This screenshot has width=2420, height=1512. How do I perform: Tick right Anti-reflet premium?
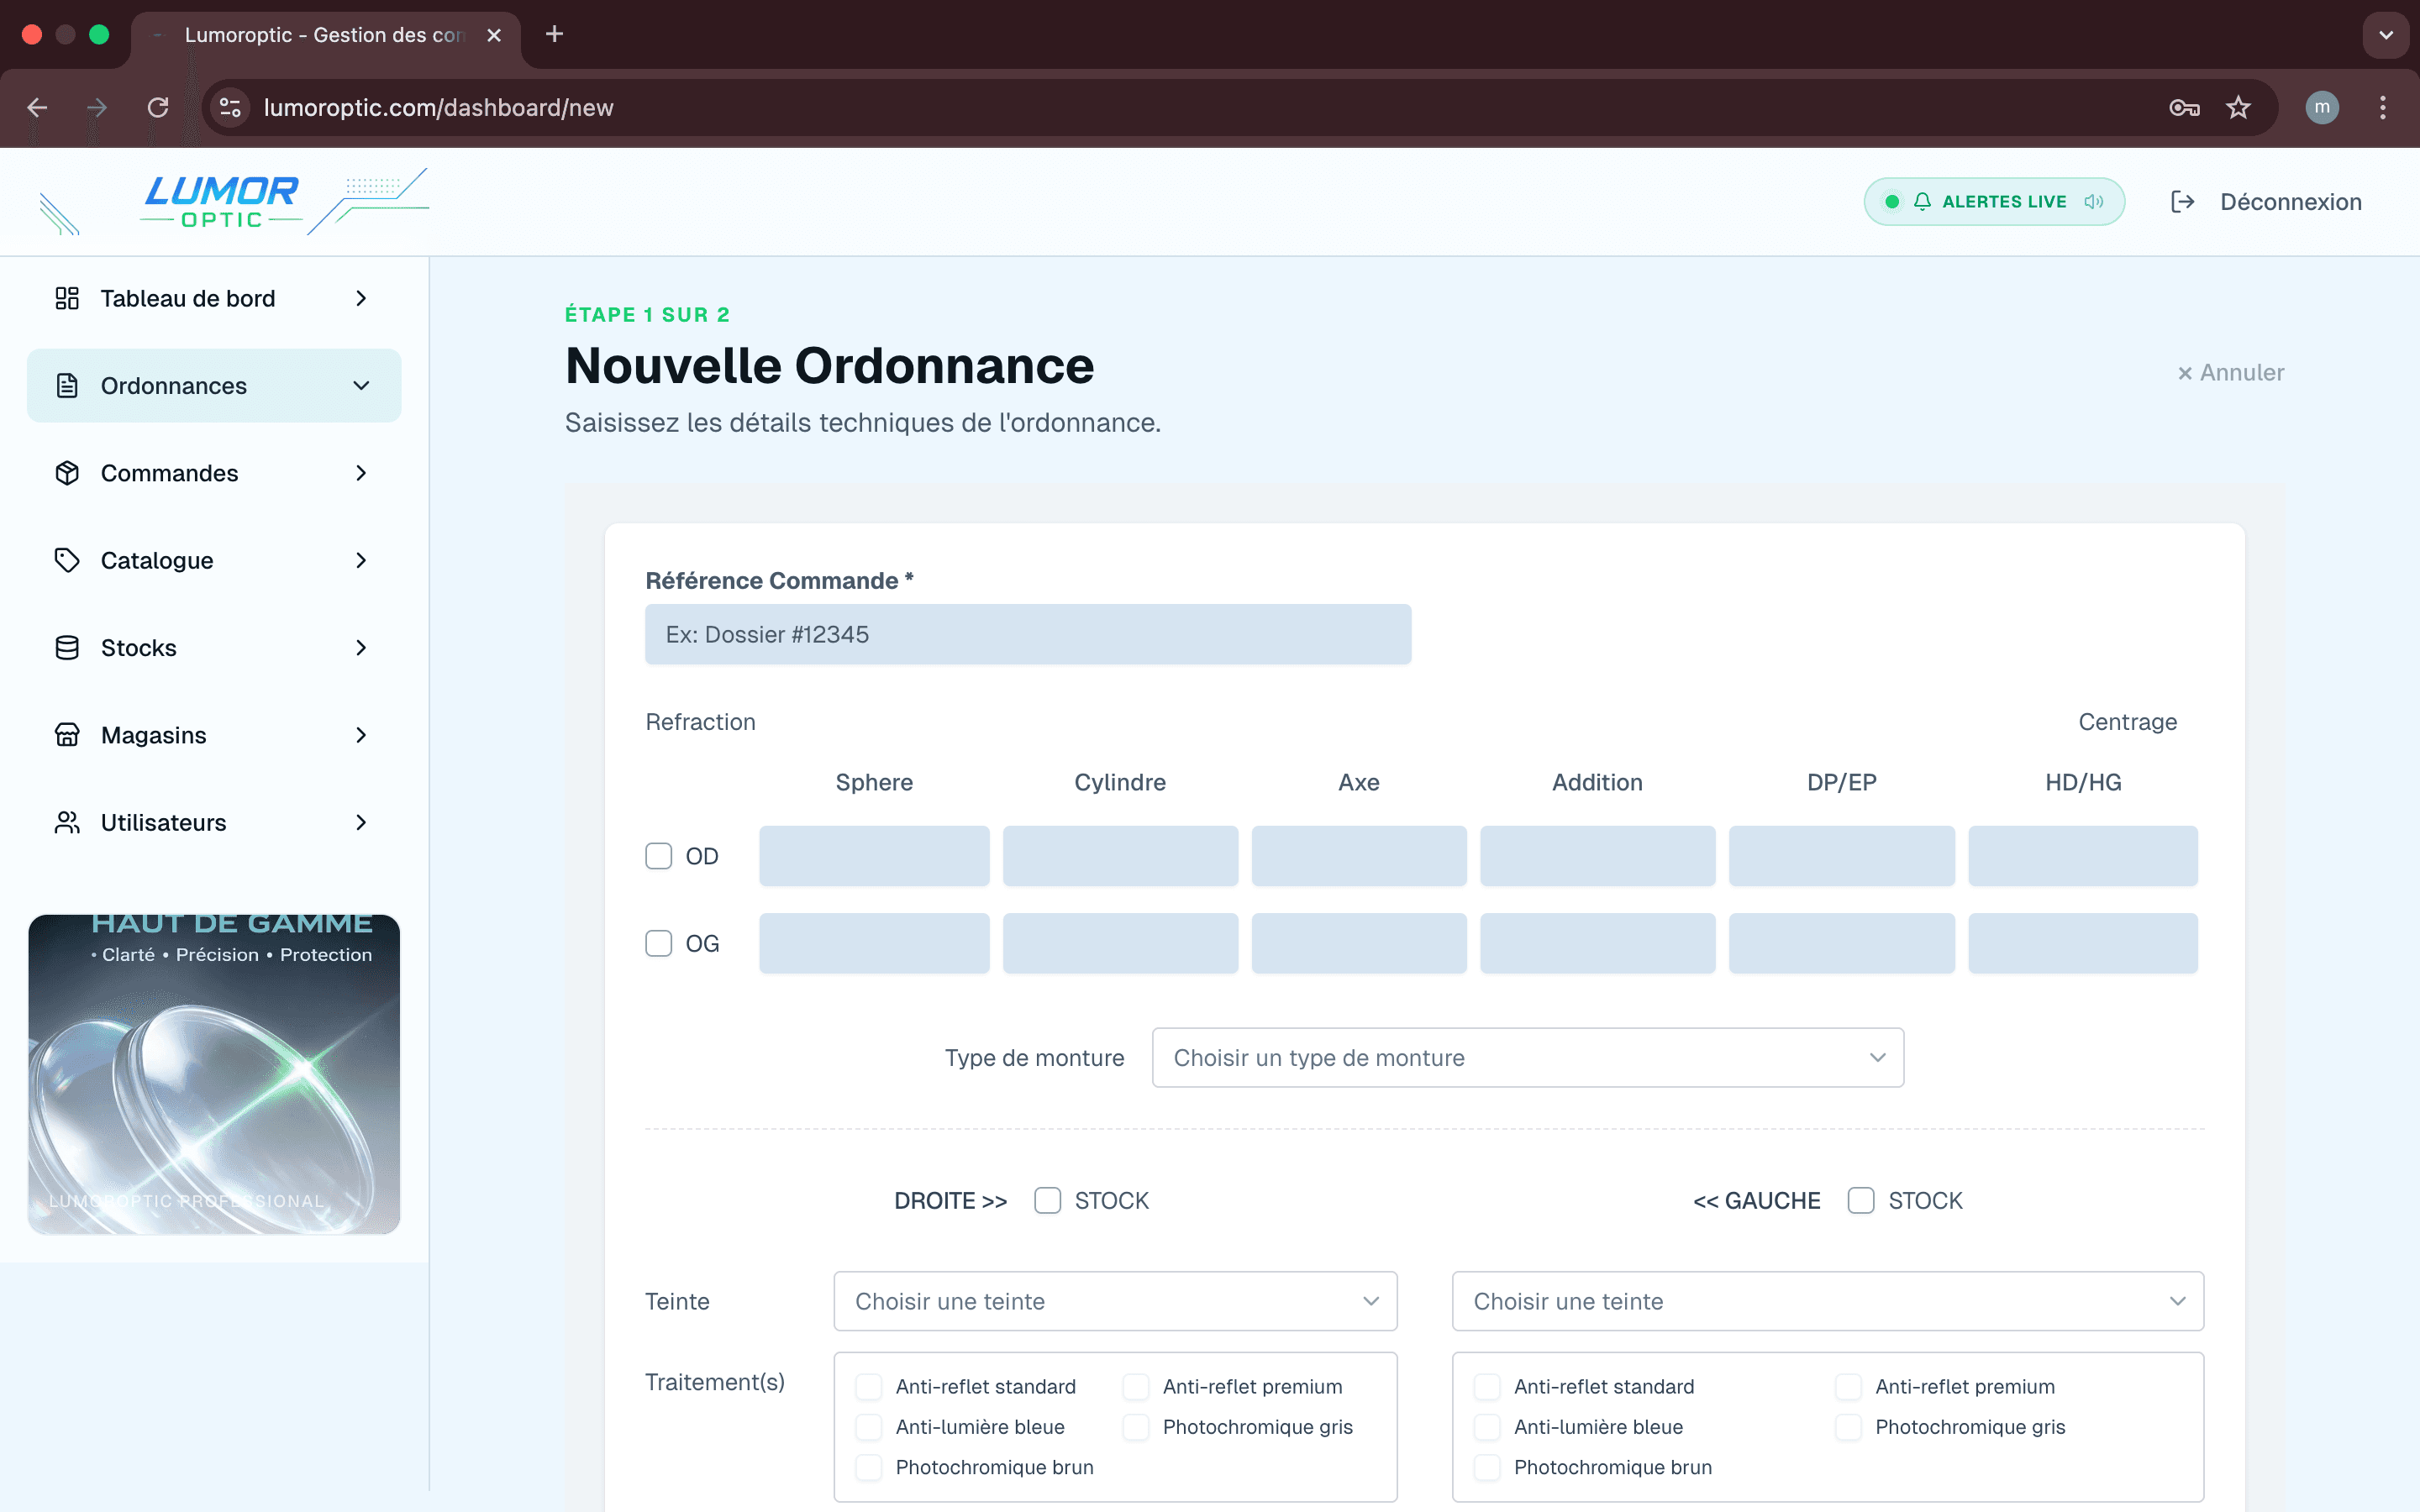(1136, 1386)
